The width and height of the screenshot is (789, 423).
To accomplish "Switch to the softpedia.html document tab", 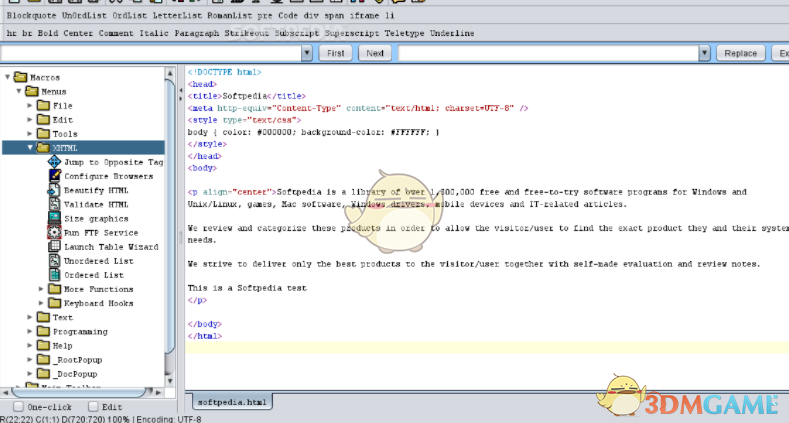I will pos(231,401).
